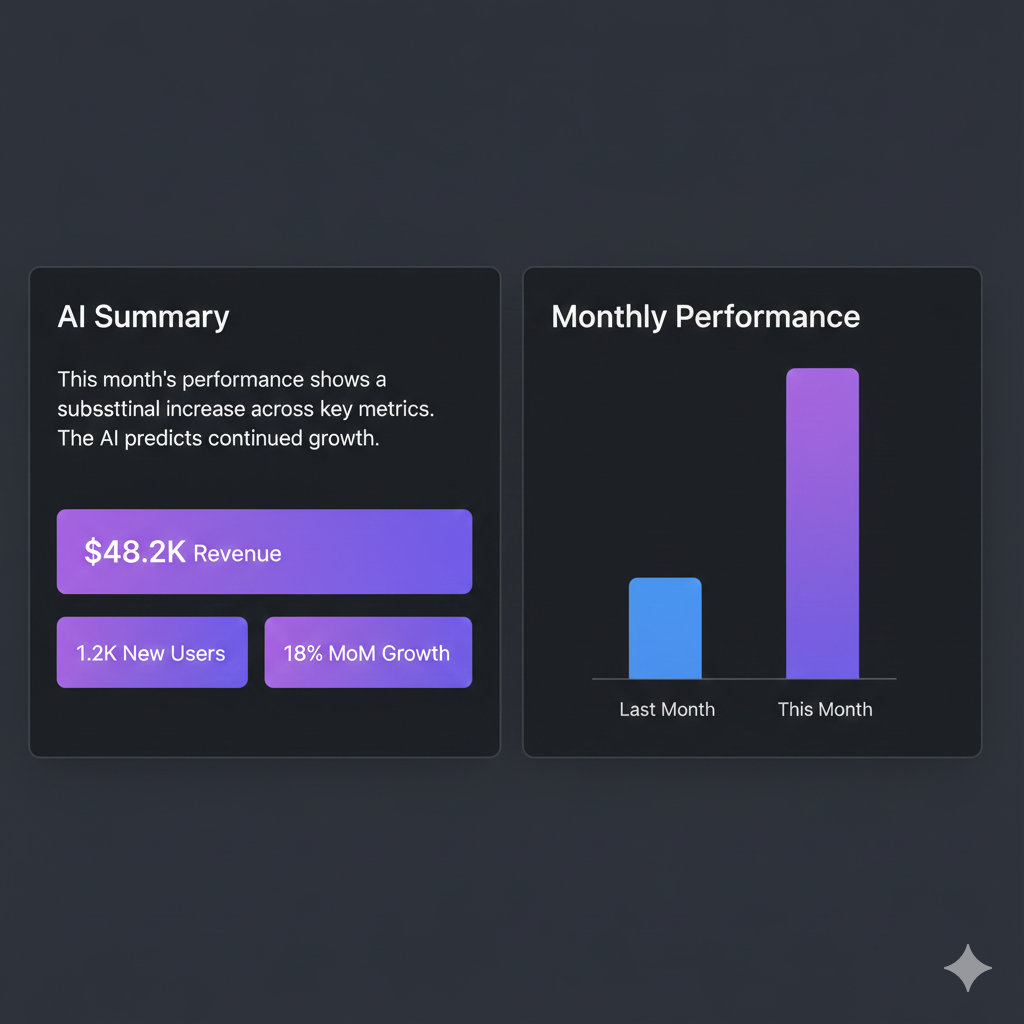Click the 18% MoM Growth badge
Image resolution: width=1024 pixels, height=1024 pixels.
click(x=367, y=652)
